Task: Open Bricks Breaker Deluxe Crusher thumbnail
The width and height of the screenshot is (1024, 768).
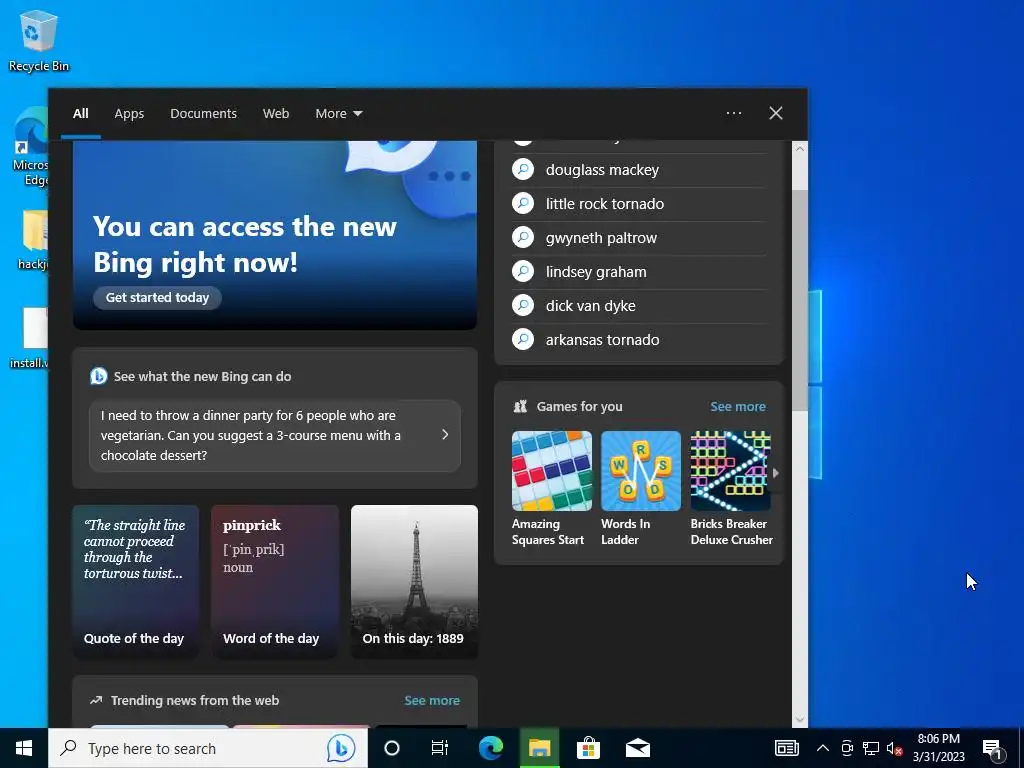Action: (x=730, y=470)
